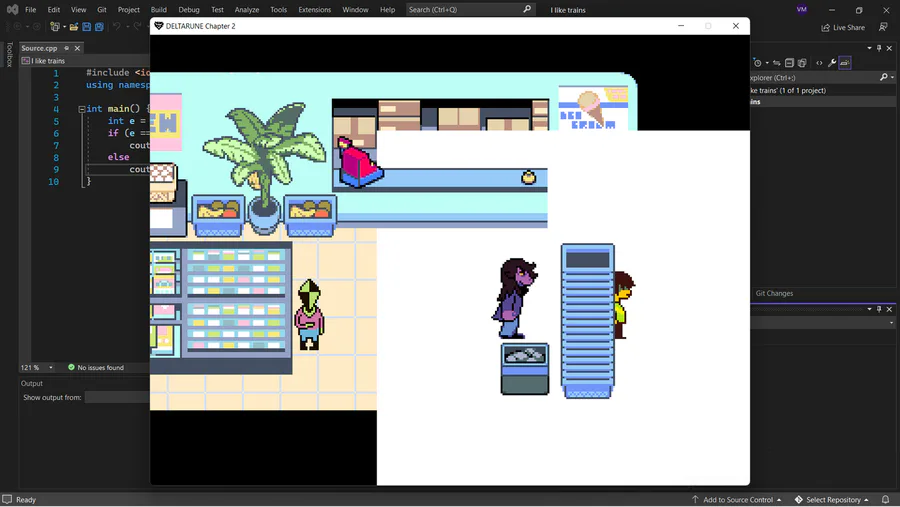Toggle auto-hide pin on Solution Explorer
The image size is (900, 507).
click(879, 48)
